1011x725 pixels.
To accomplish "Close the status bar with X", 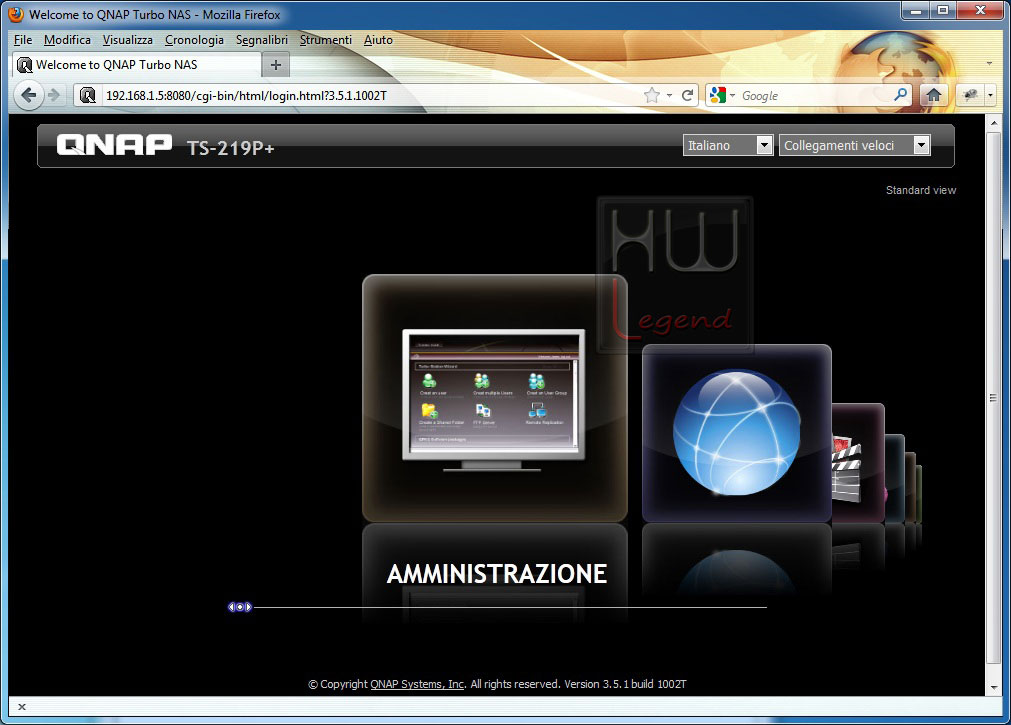I will [x=22, y=707].
